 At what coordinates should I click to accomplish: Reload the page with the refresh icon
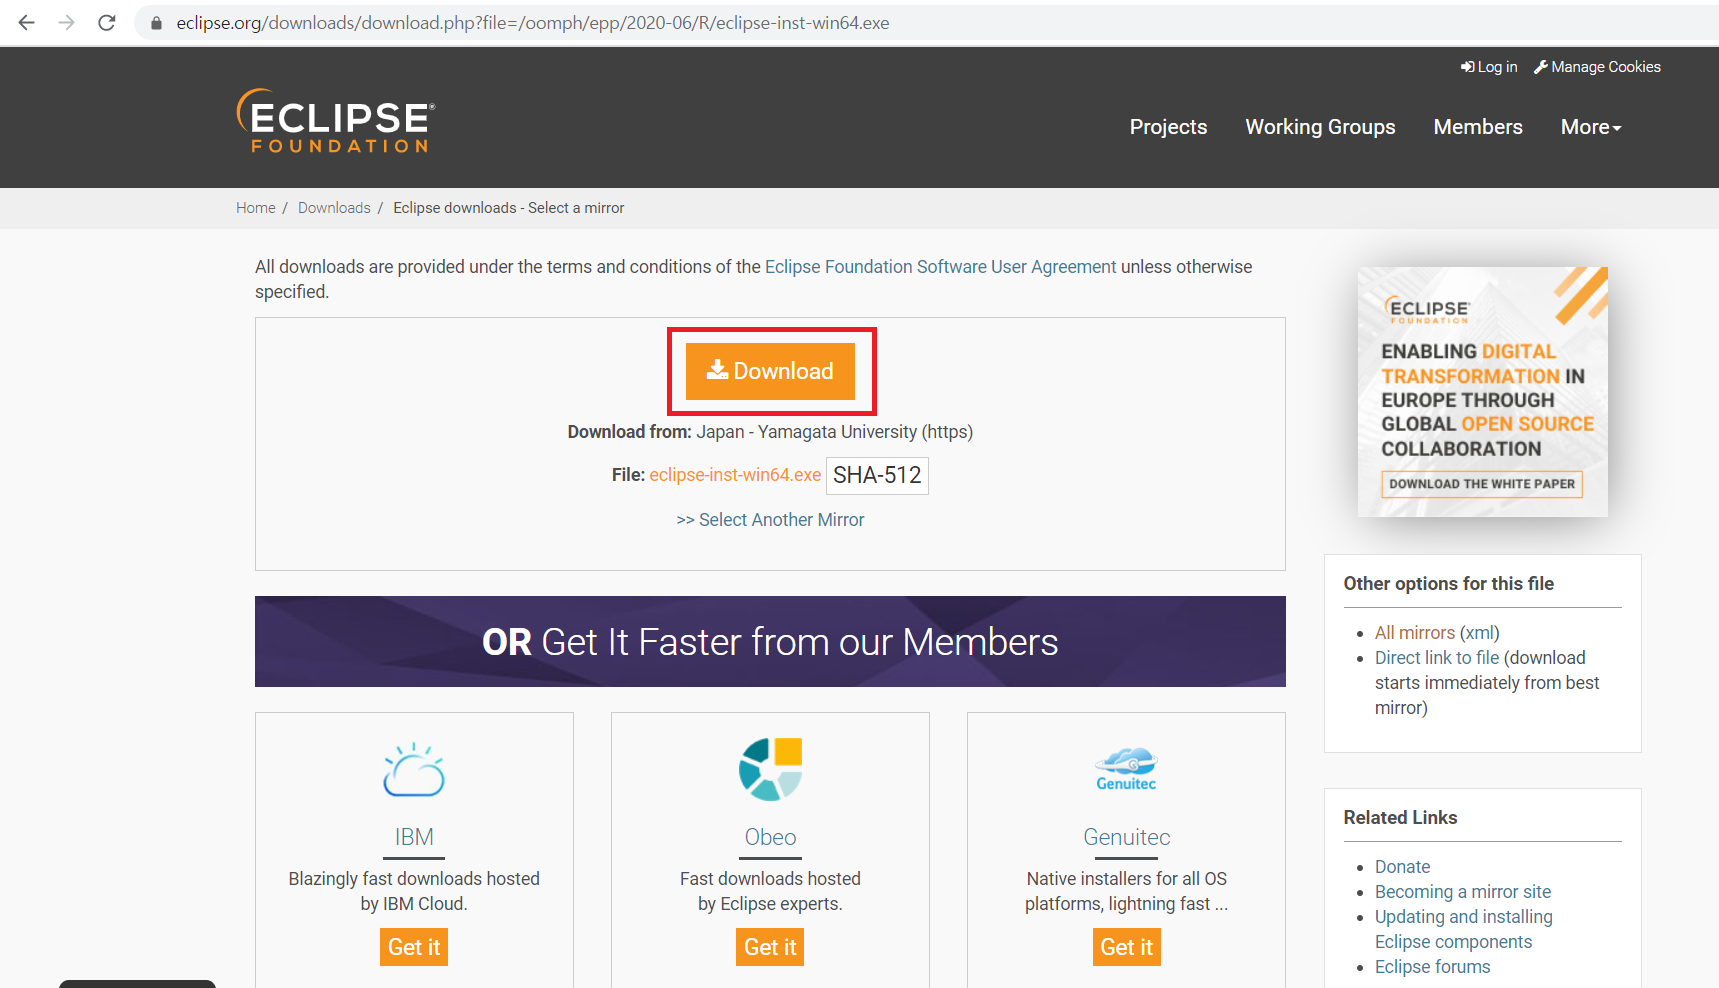point(107,22)
